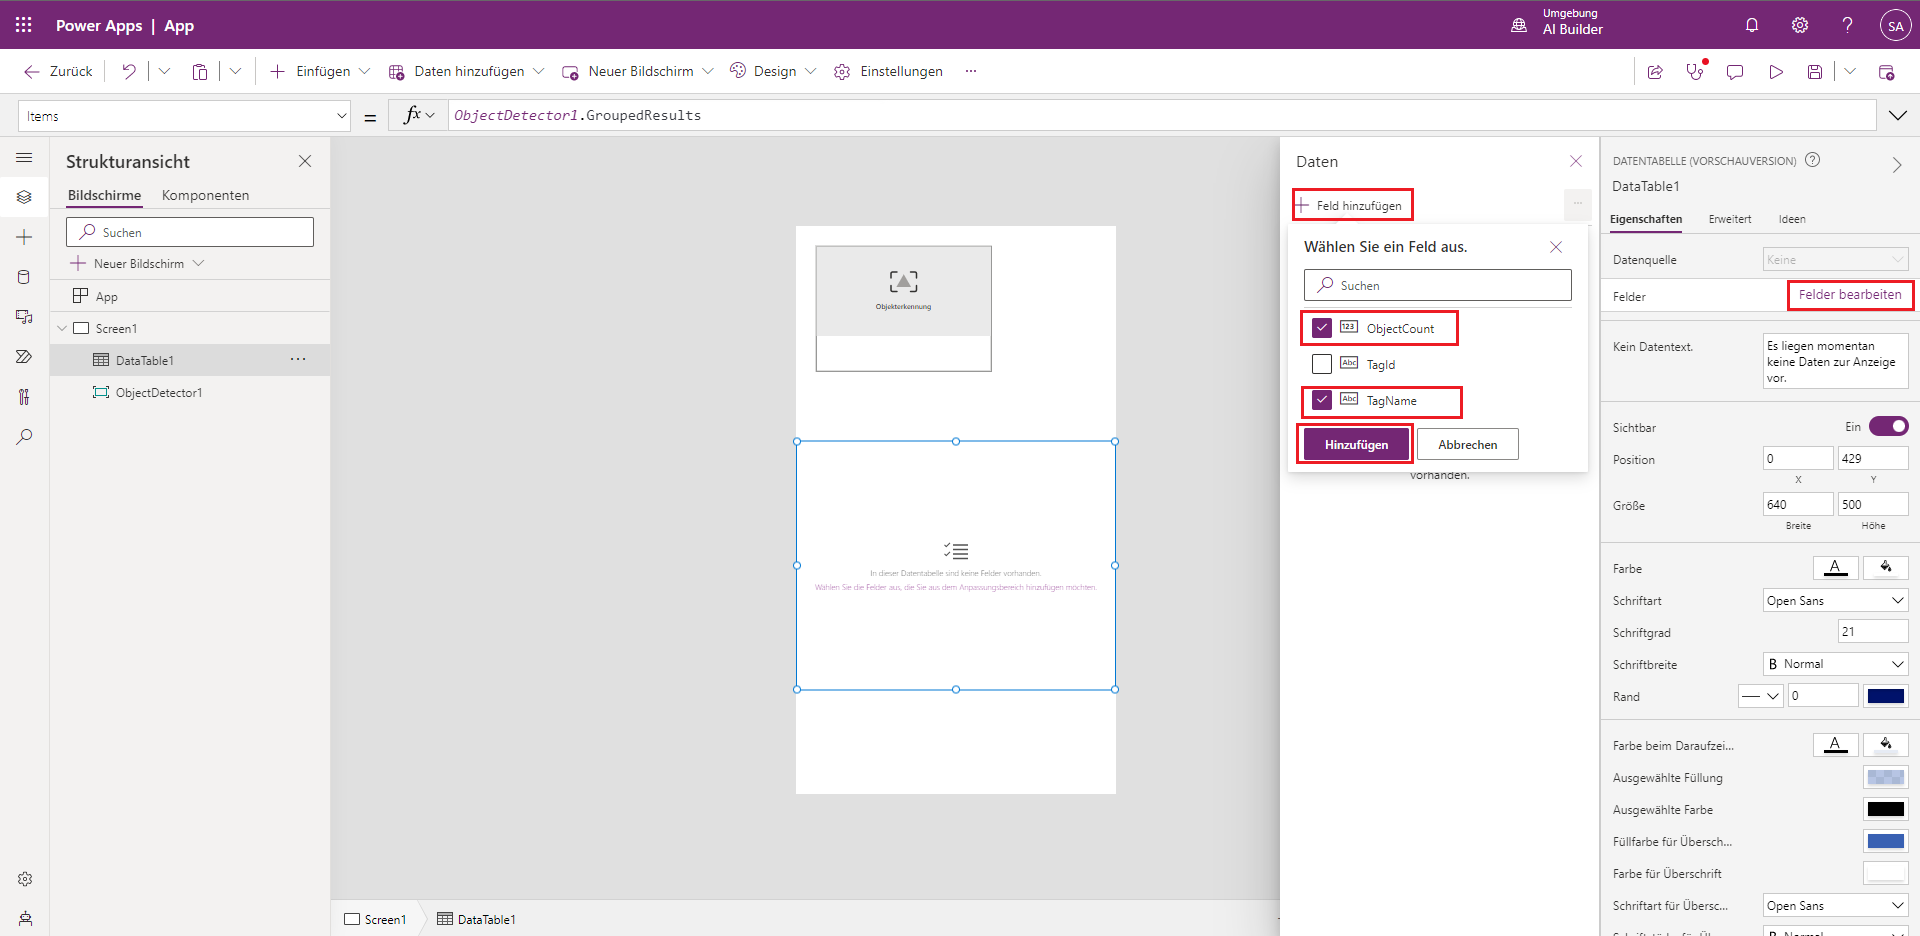1920x936 pixels.
Task: Open the data cylinder icon in sidebar
Action: tap(25, 277)
